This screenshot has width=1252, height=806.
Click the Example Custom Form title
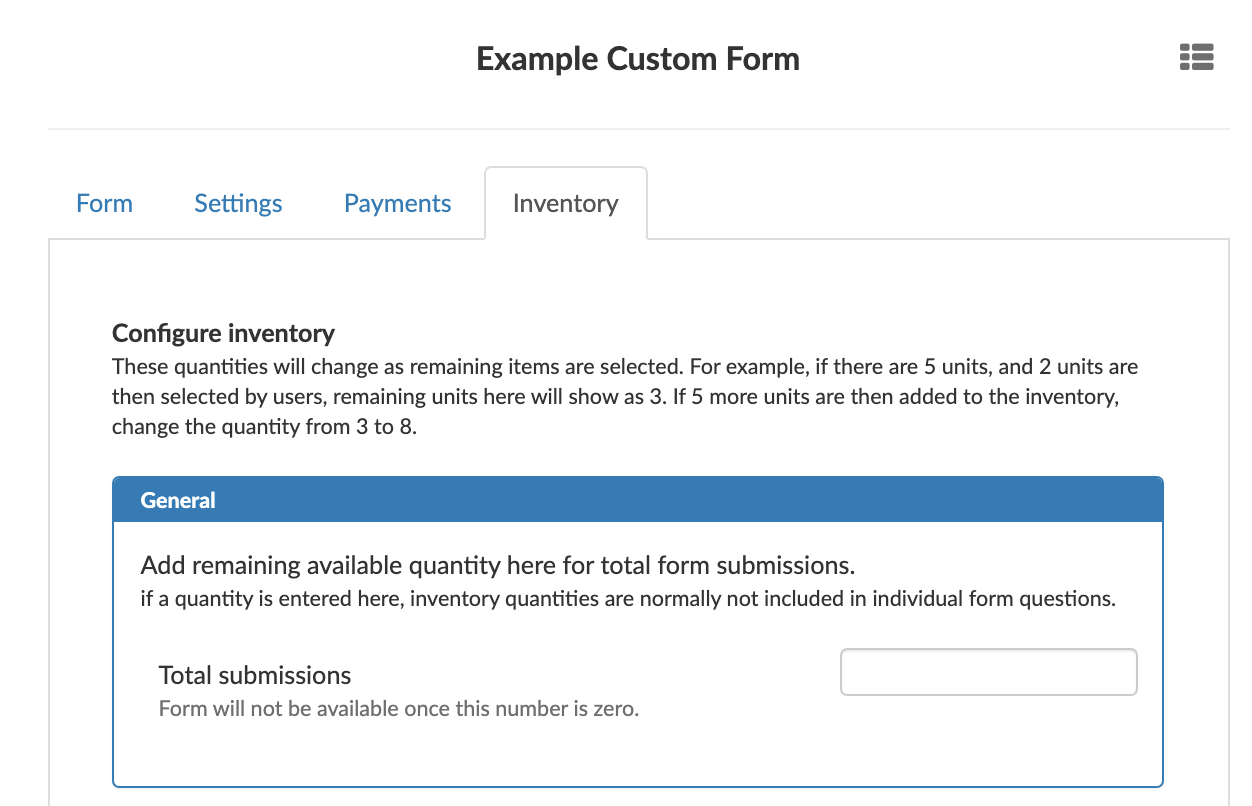click(x=638, y=59)
